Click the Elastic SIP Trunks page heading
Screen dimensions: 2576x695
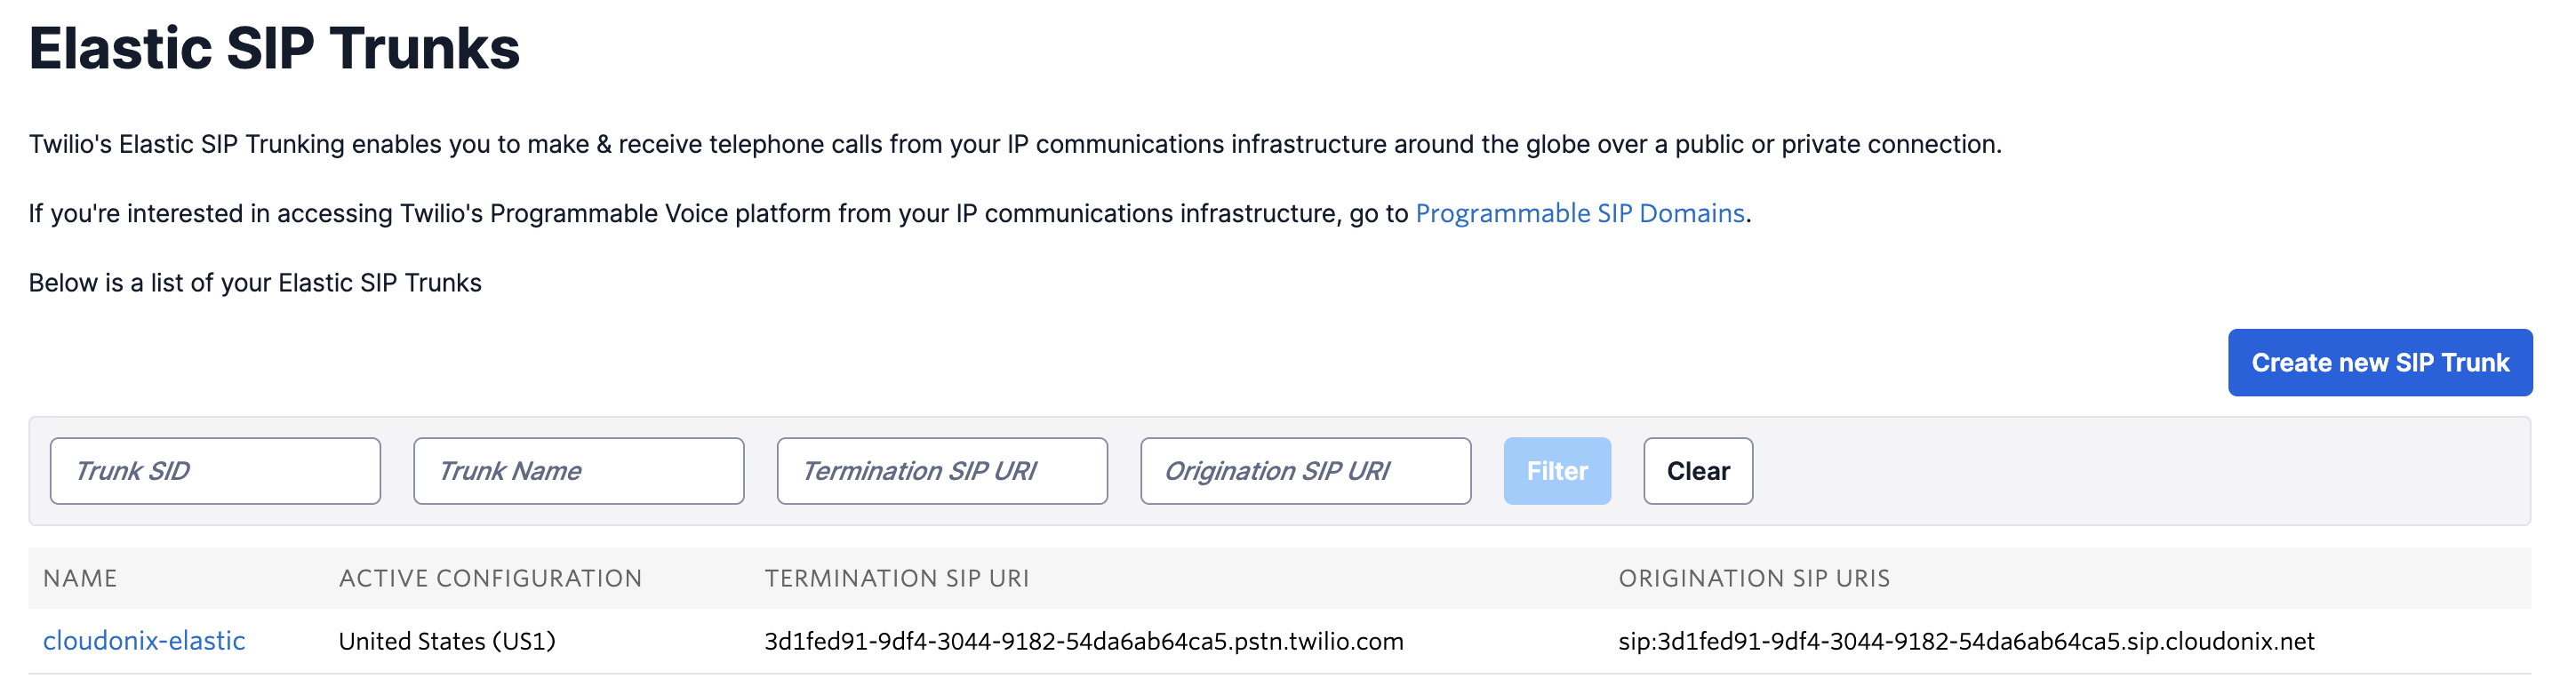pos(274,49)
